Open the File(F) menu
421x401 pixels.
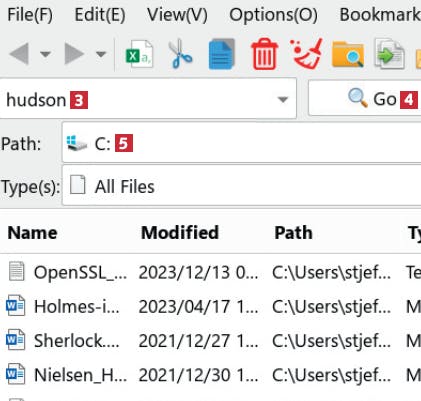[x=30, y=15]
